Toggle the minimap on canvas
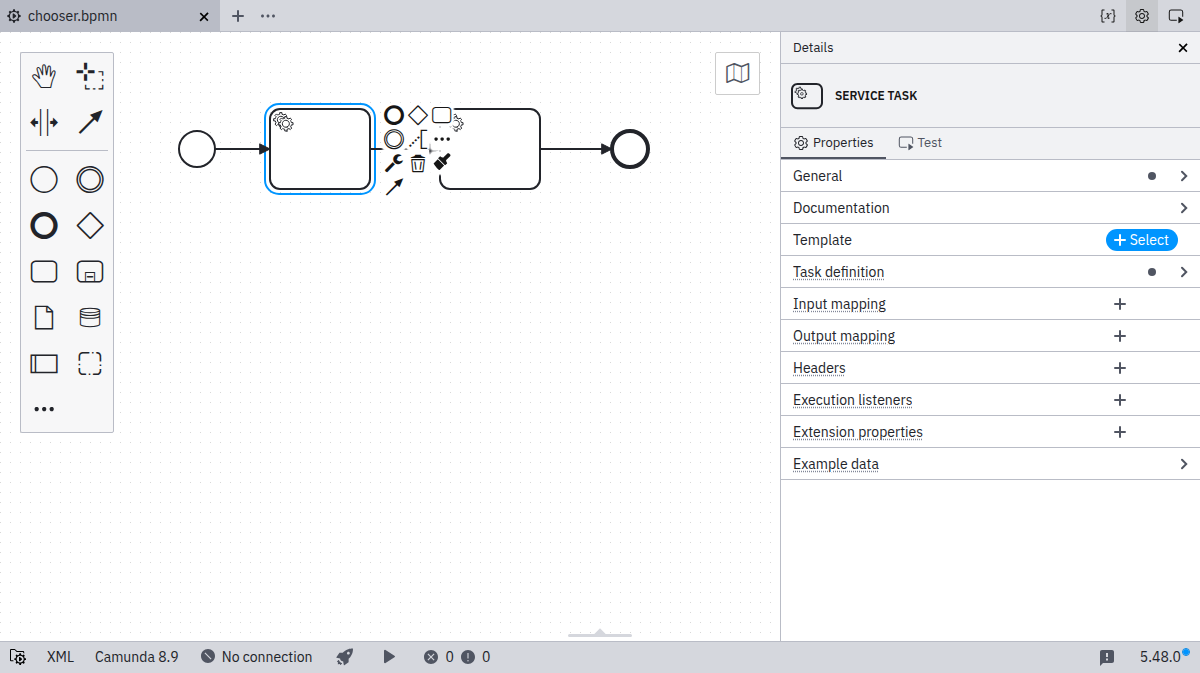 tap(737, 73)
